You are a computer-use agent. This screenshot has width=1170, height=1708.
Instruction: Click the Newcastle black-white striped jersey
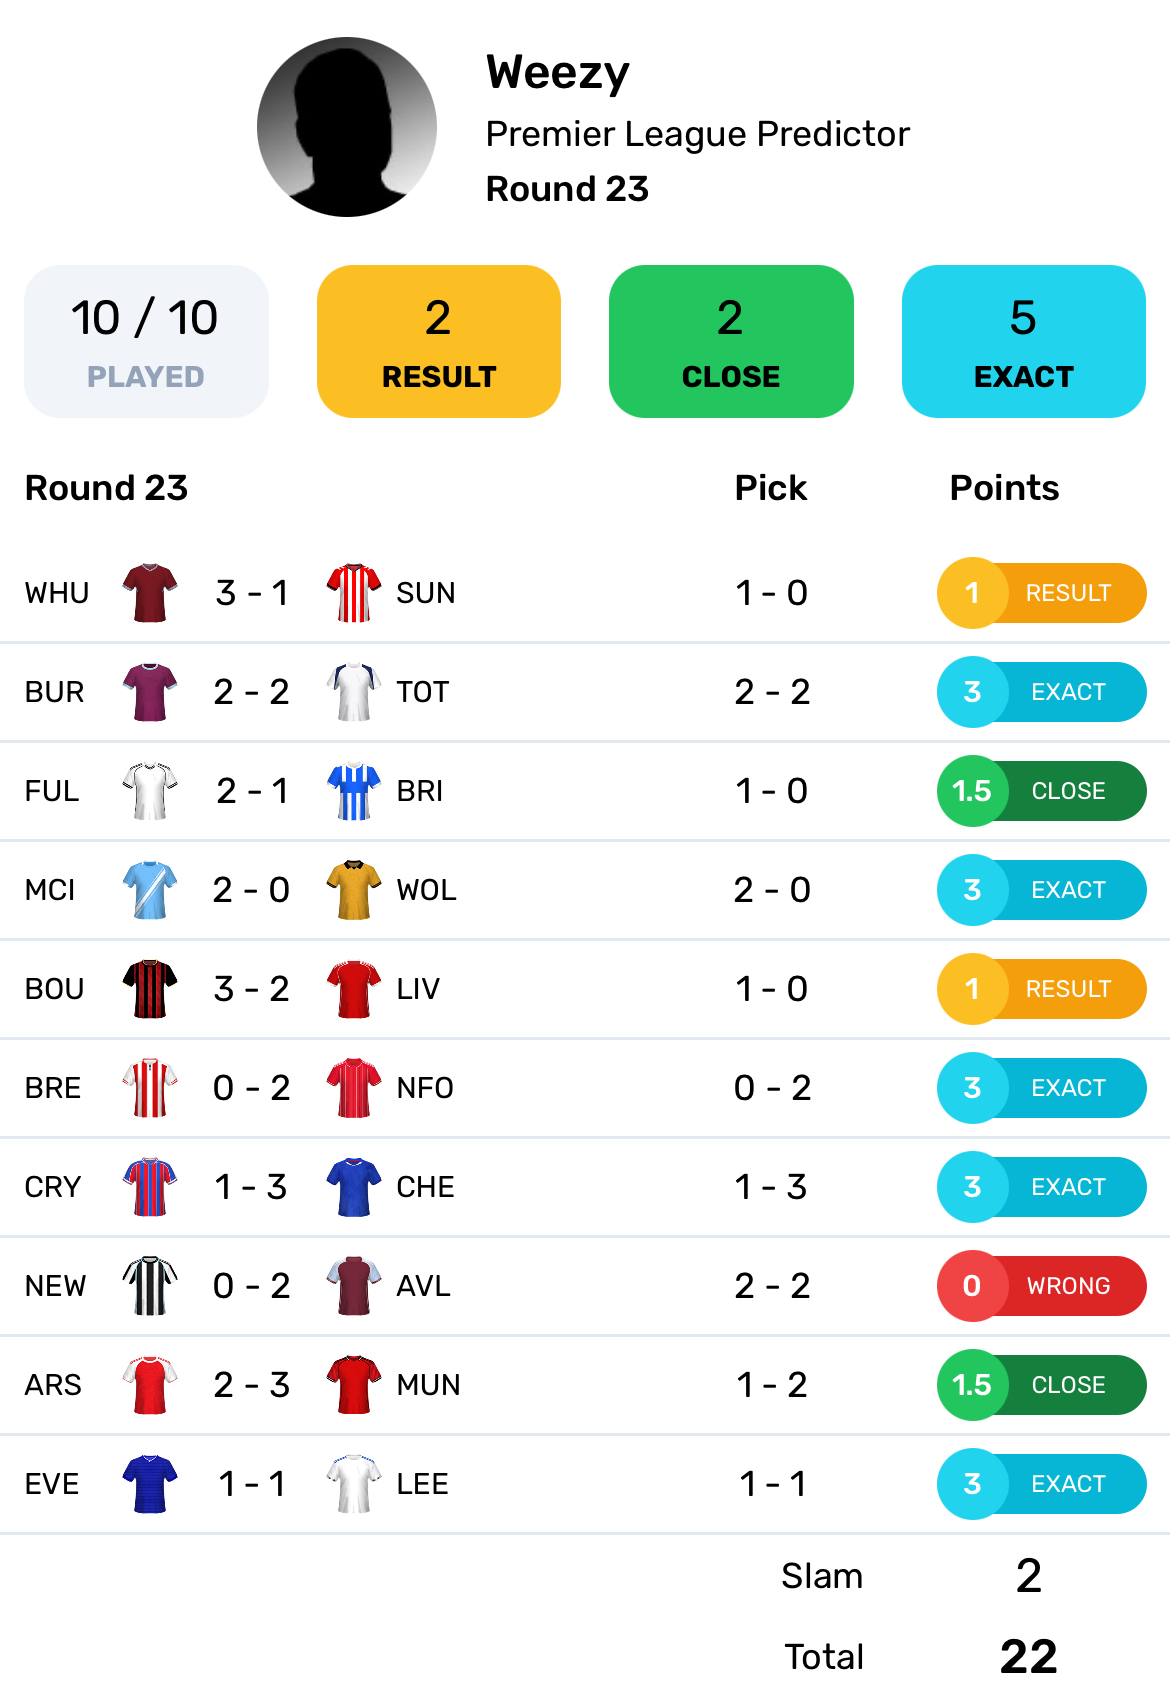click(150, 1285)
